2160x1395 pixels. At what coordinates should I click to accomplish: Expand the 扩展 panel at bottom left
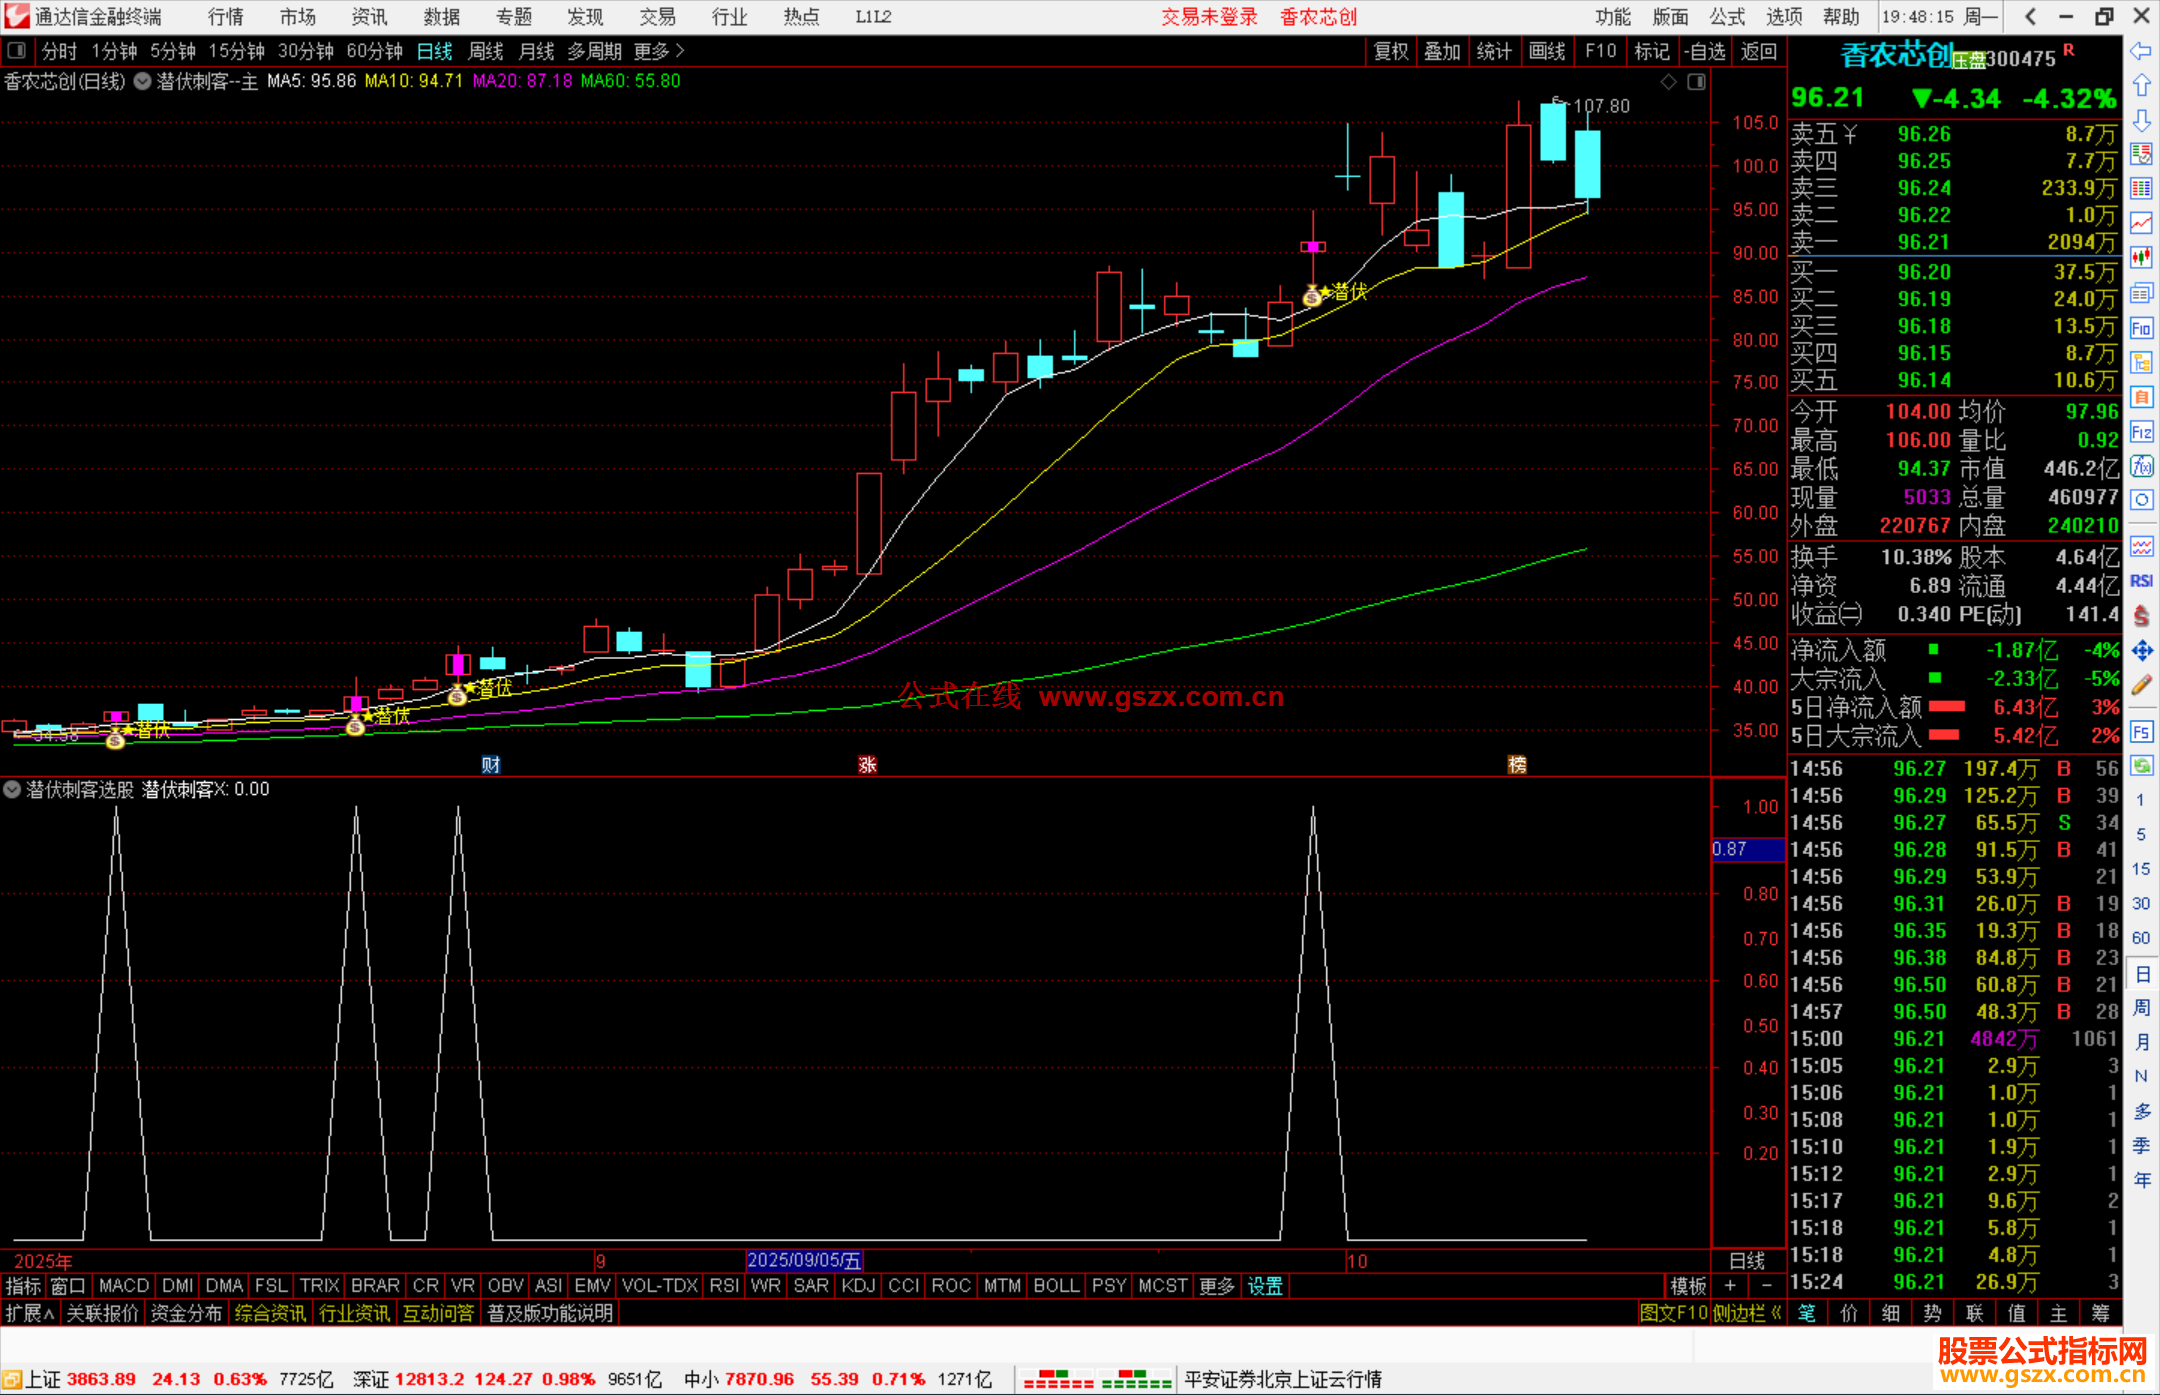[29, 1313]
